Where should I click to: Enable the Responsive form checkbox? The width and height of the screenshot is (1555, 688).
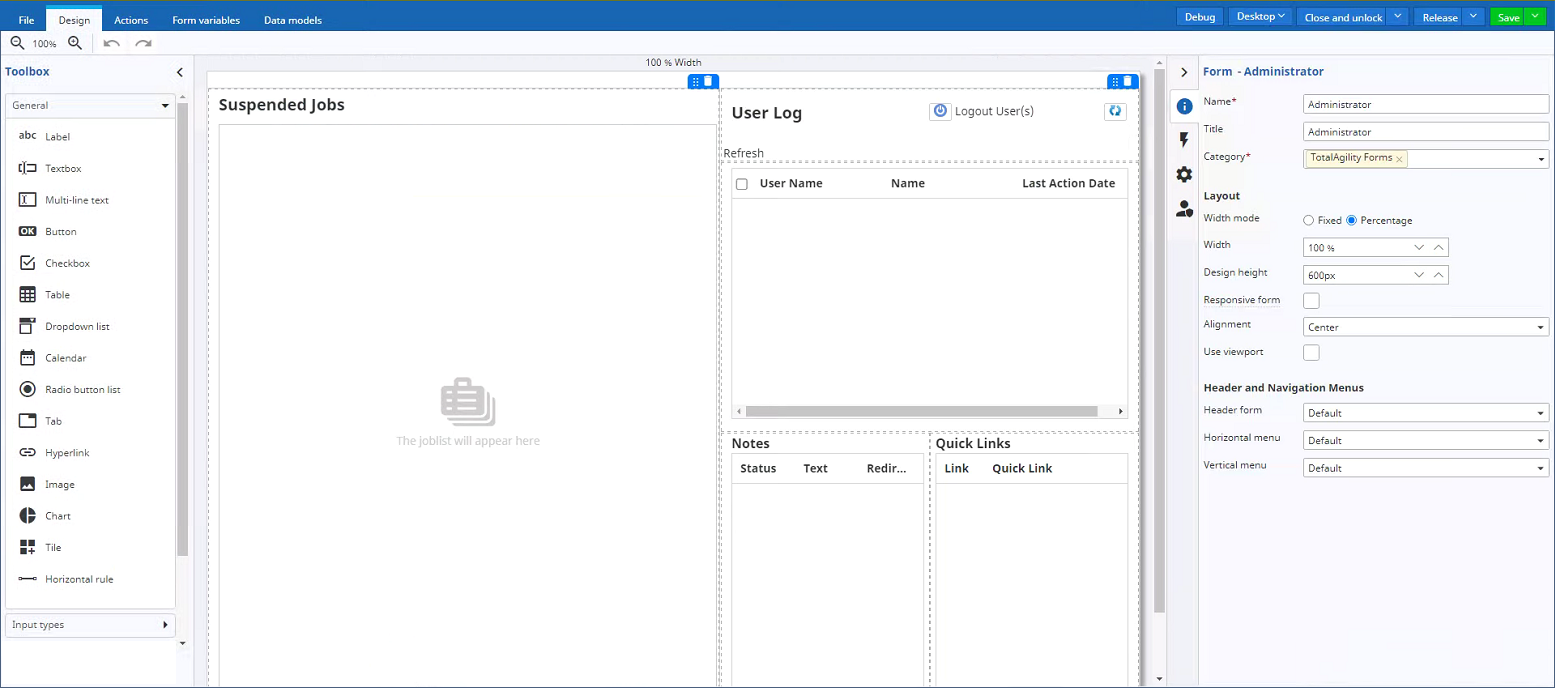(1311, 300)
